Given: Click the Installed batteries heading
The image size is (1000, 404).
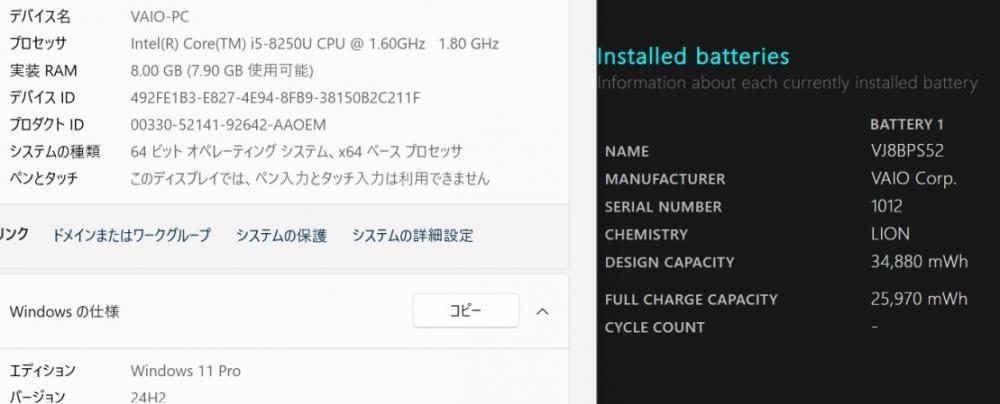Looking at the screenshot, I should point(693,56).
